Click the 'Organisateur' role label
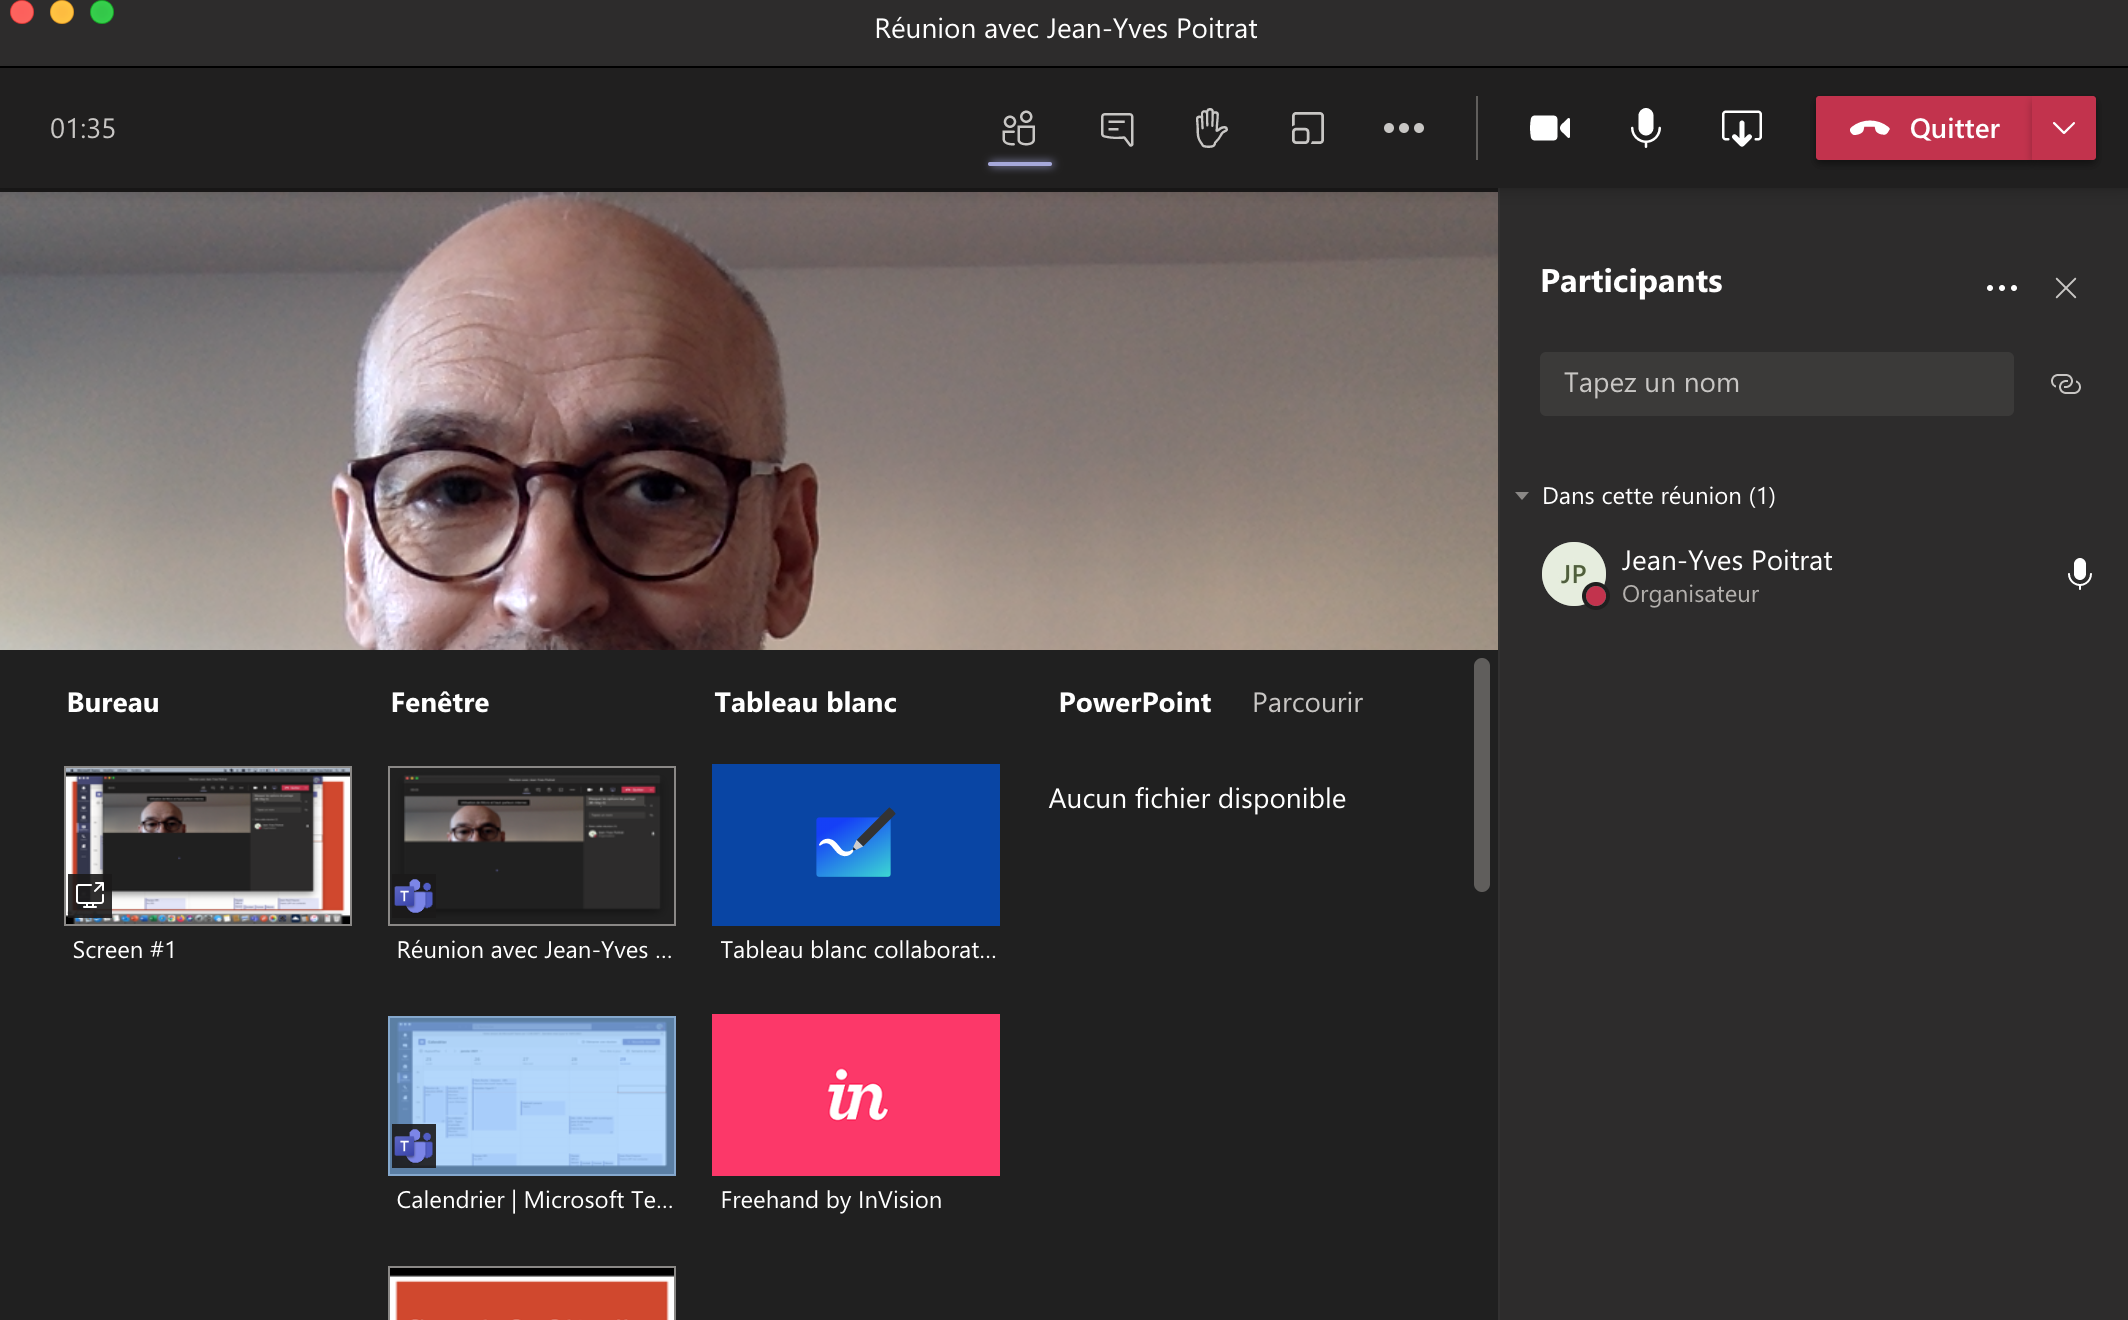Viewport: 2128px width, 1320px height. click(1690, 594)
